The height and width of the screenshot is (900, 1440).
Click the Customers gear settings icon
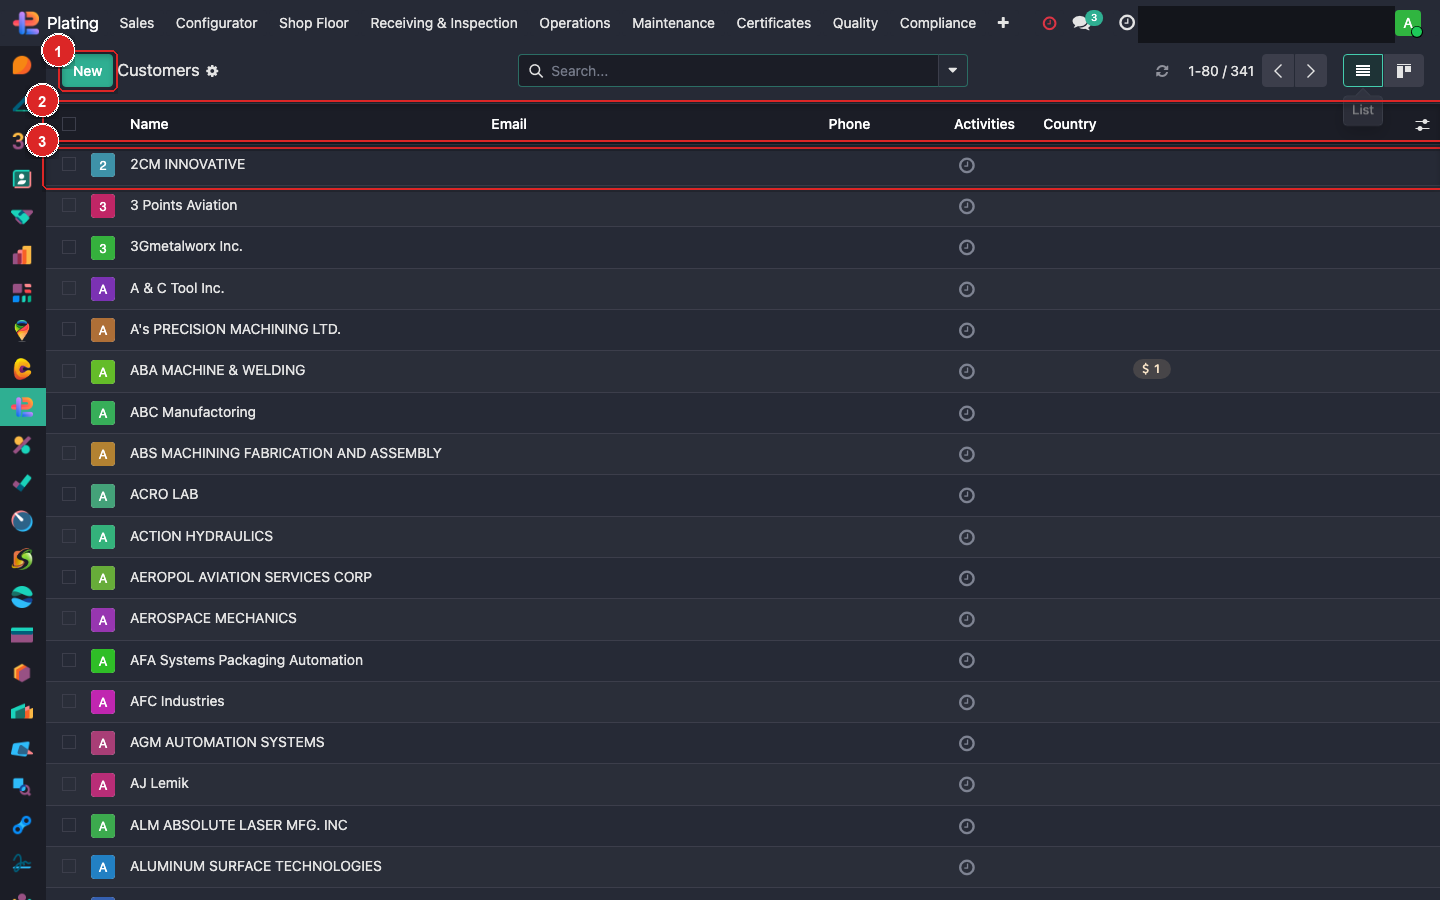click(x=212, y=71)
